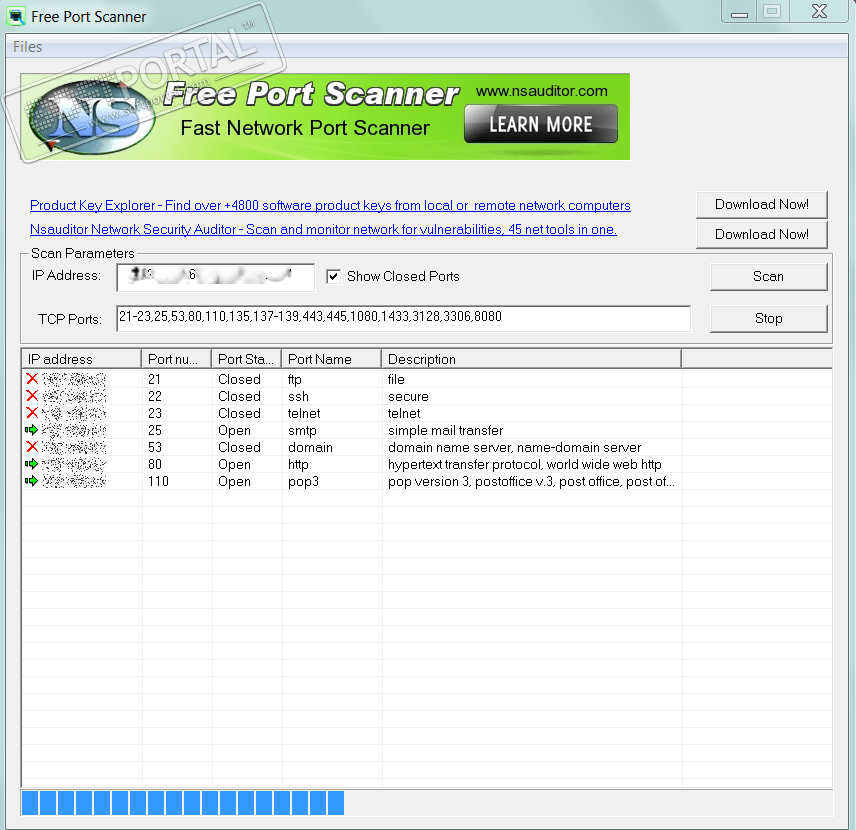Open the Product Key Explorer link
The image size is (856, 830).
[x=330, y=205]
